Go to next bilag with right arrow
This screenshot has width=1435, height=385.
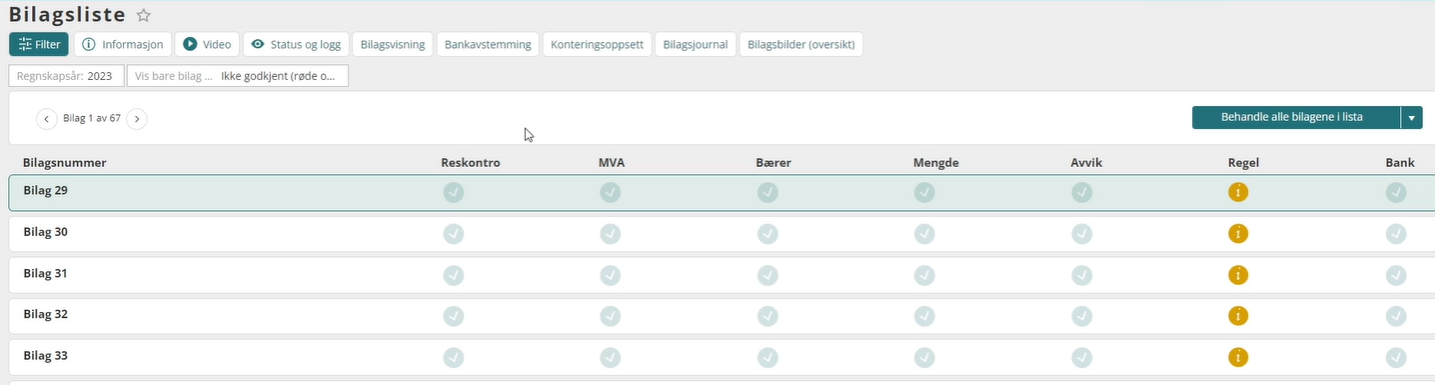(137, 119)
